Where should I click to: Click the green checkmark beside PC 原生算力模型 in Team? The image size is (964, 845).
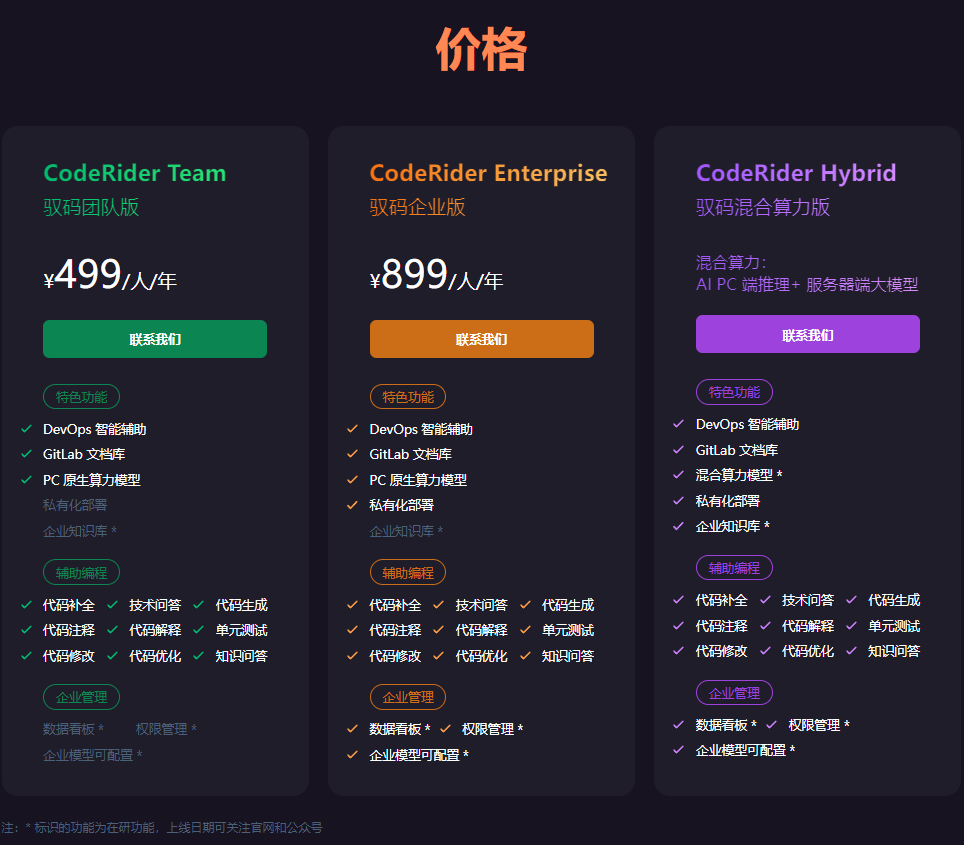click(x=26, y=480)
